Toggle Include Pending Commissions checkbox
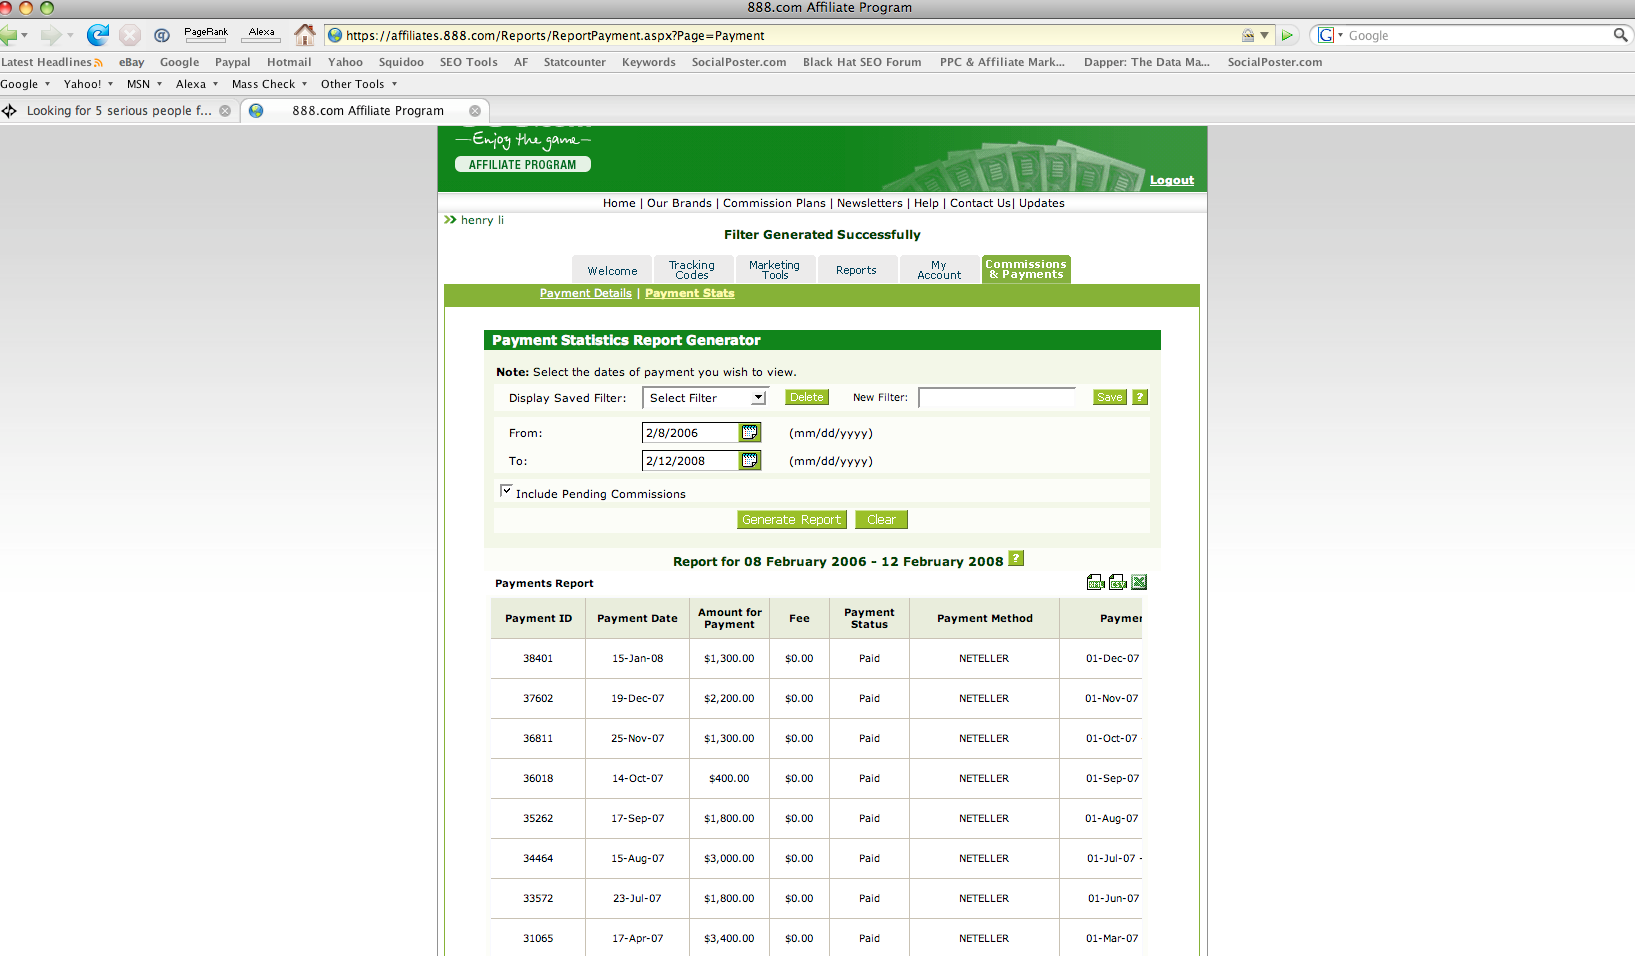 (506, 491)
